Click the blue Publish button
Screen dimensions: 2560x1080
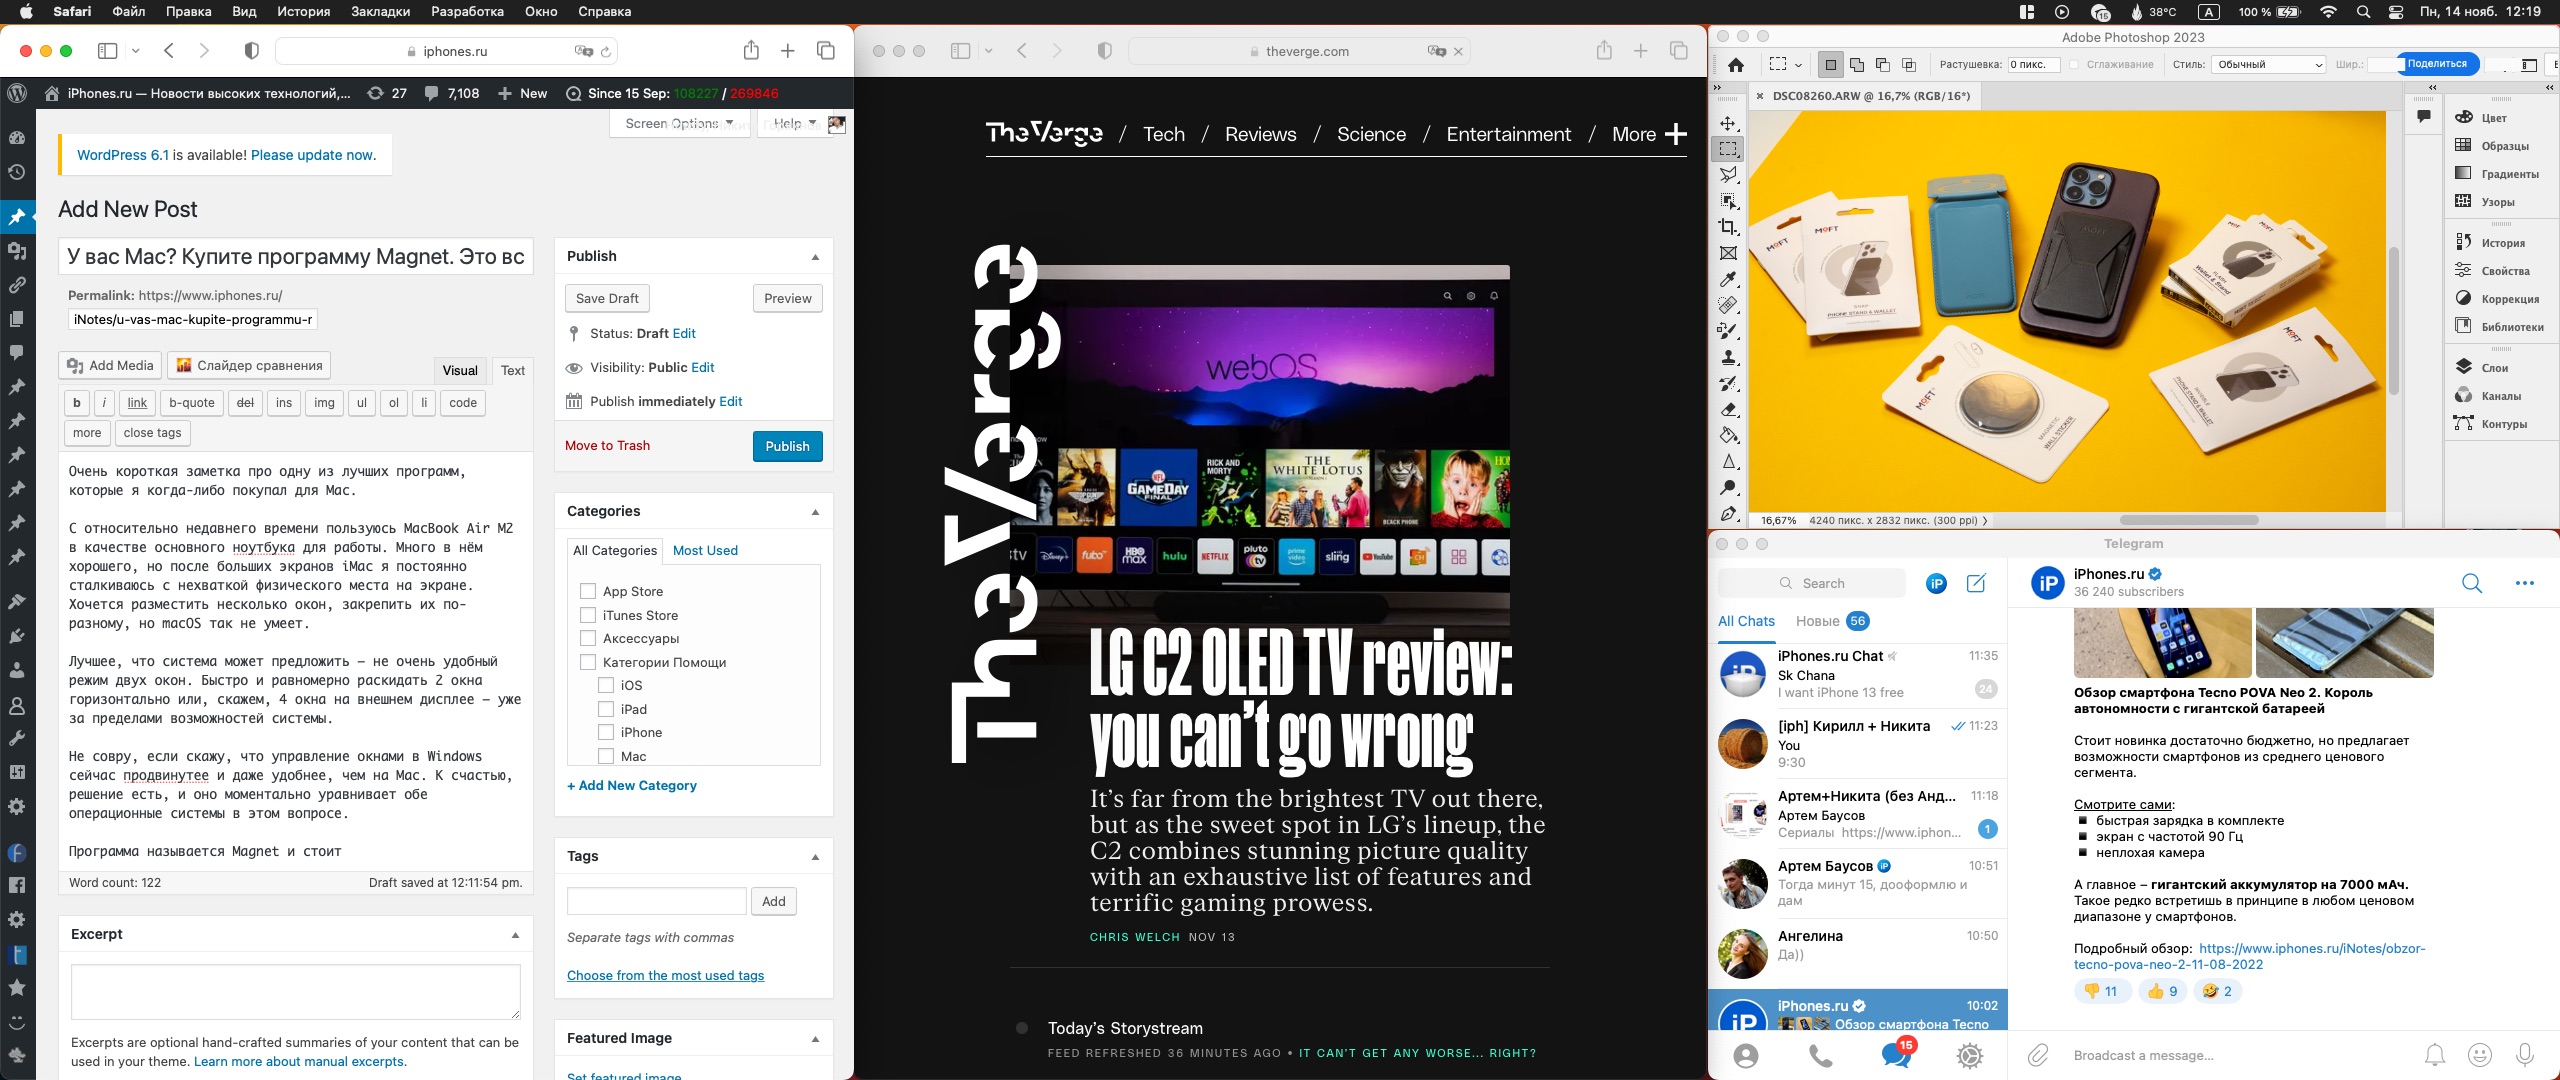[x=787, y=446]
